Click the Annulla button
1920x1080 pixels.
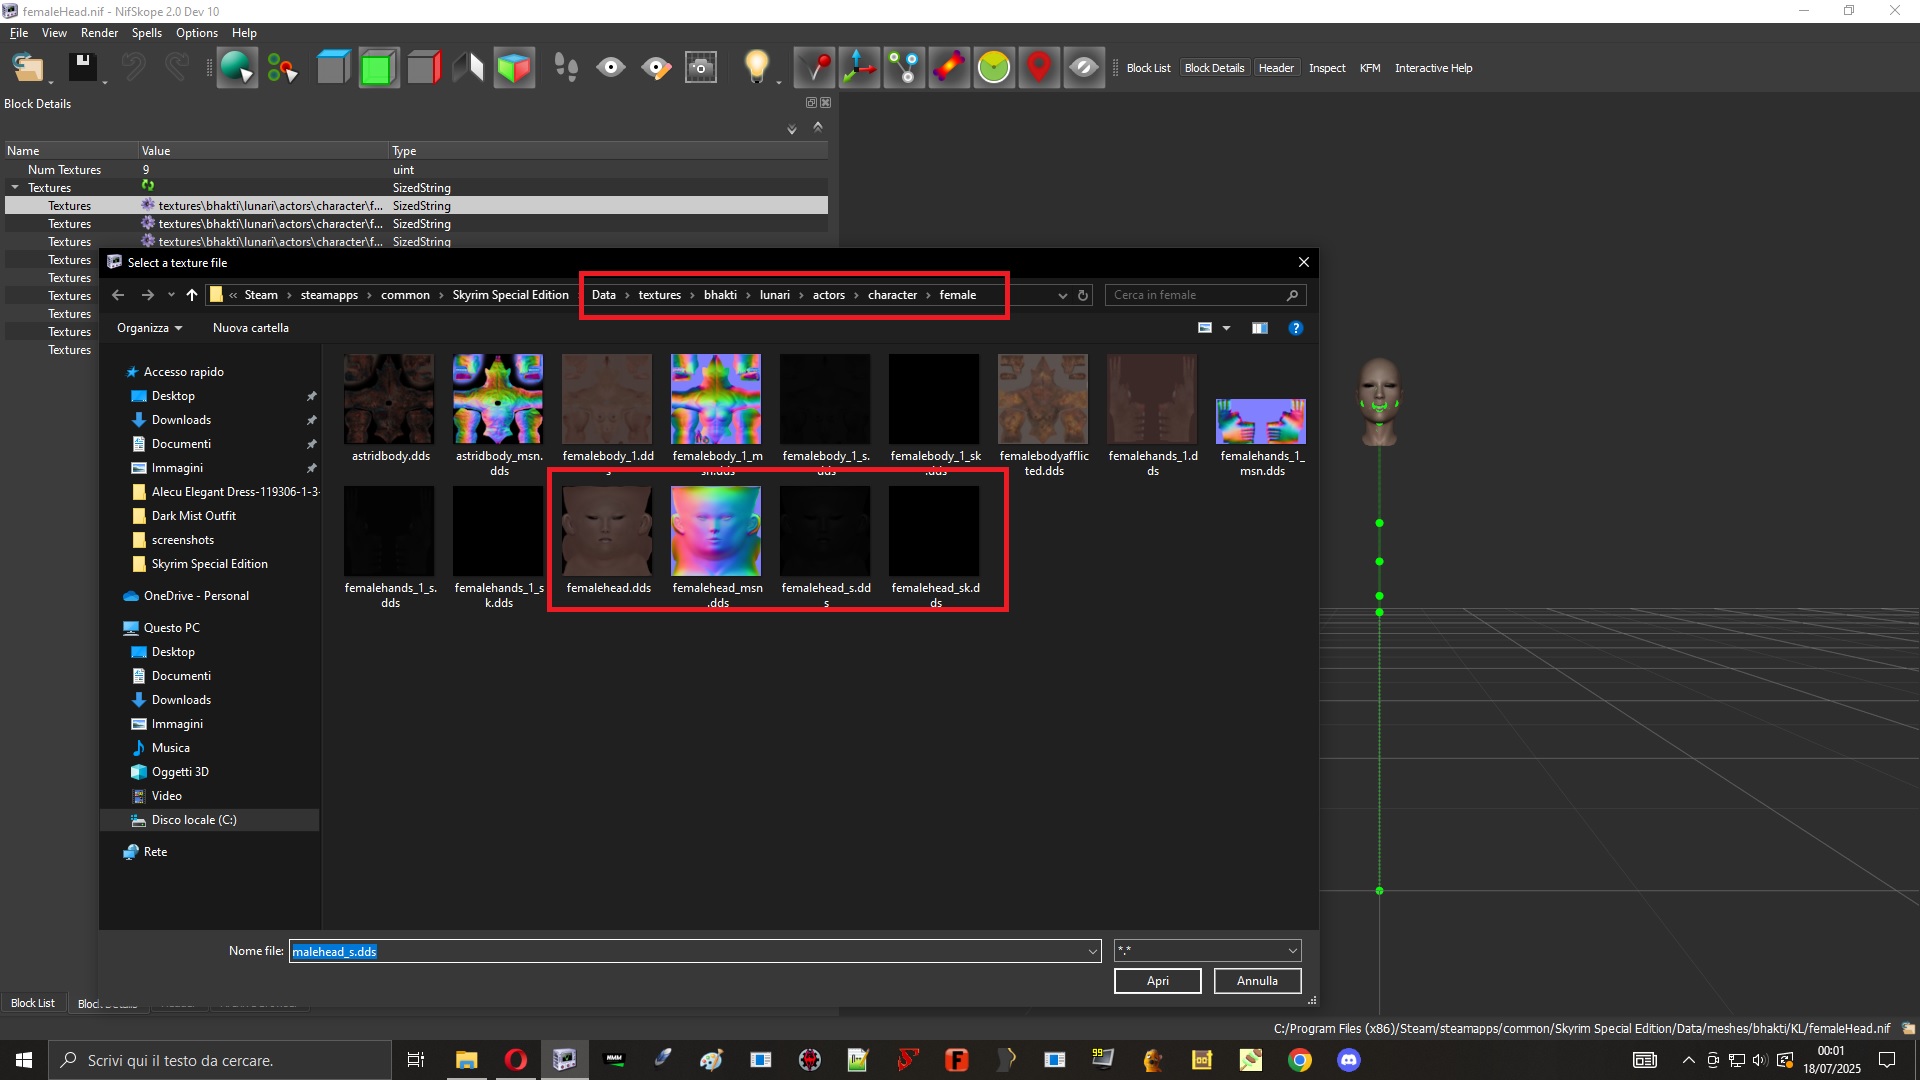[1257, 981]
